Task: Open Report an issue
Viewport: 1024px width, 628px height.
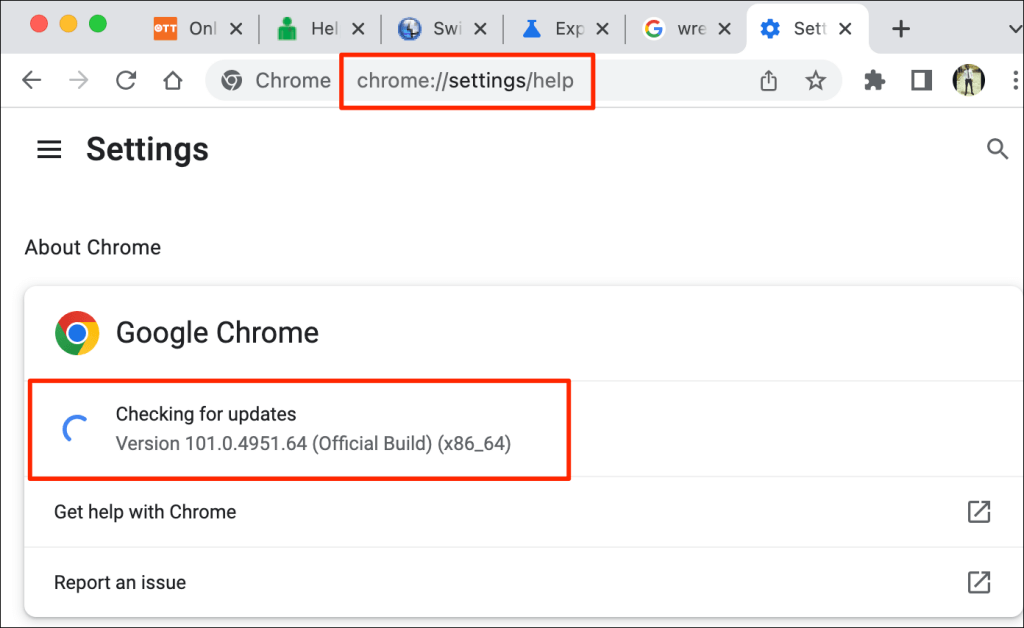Action: pos(120,582)
